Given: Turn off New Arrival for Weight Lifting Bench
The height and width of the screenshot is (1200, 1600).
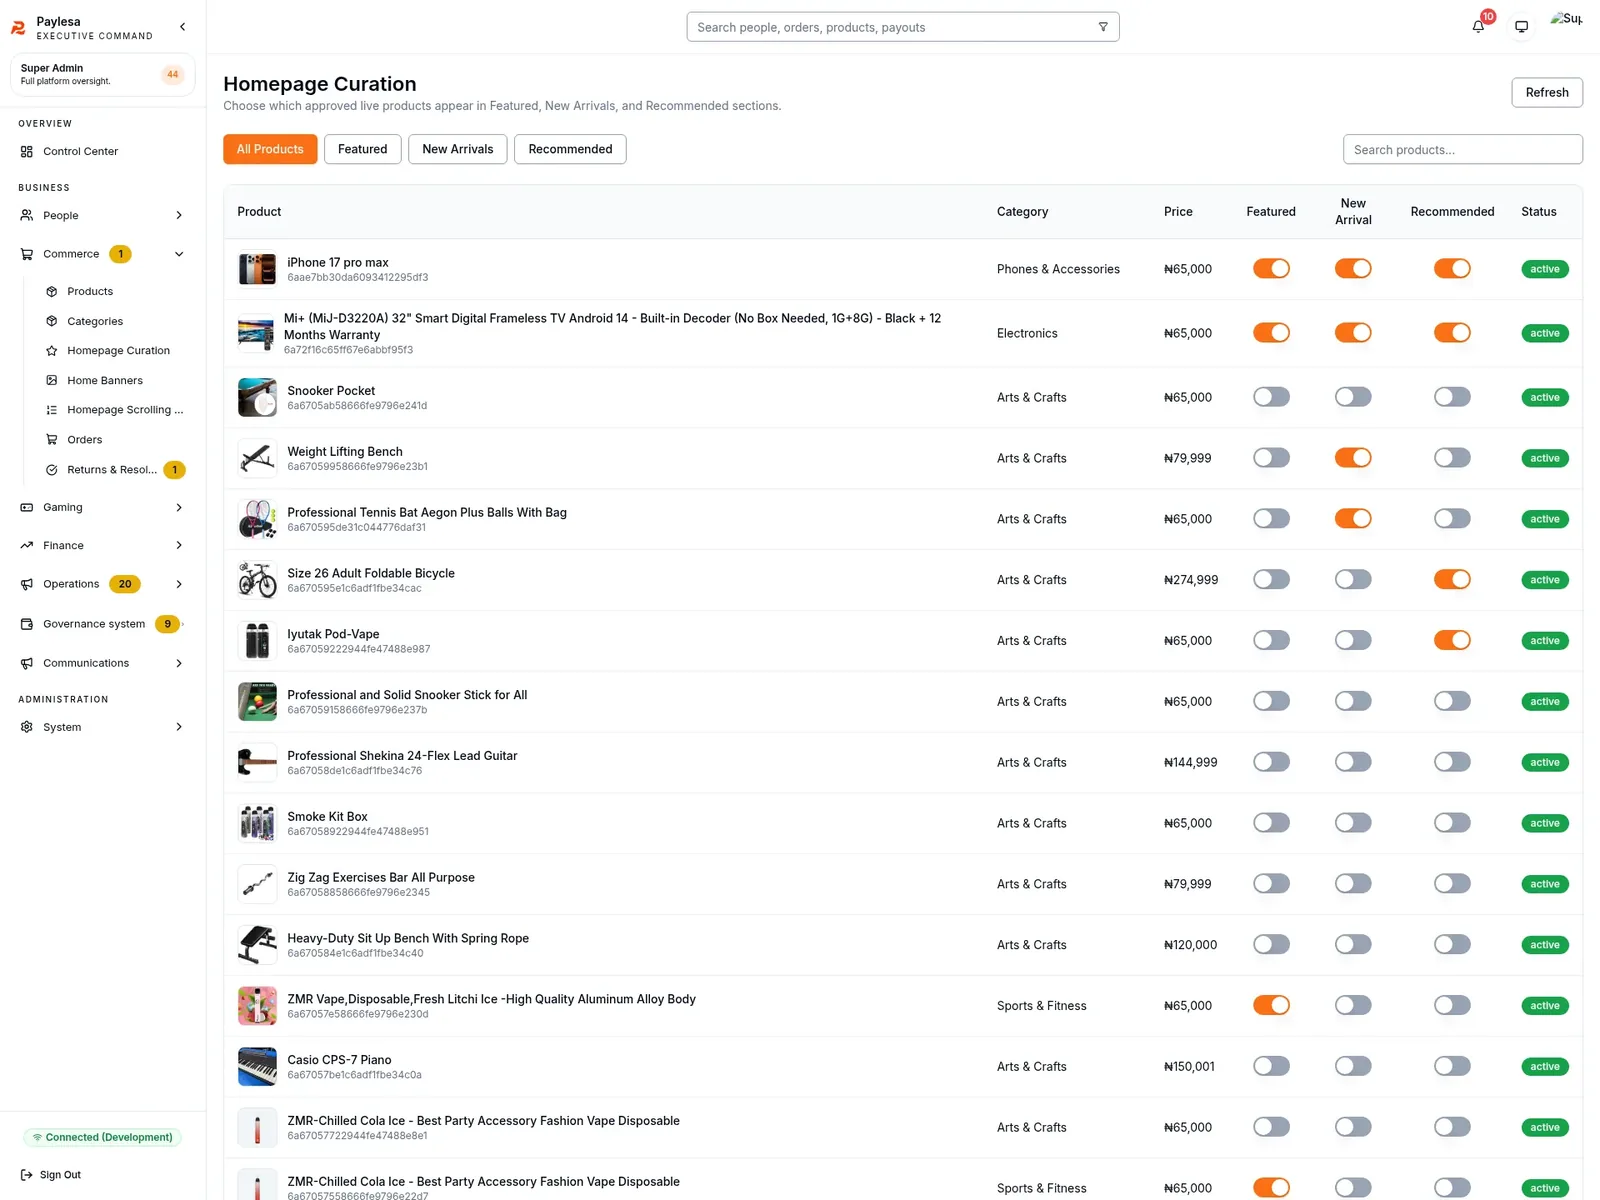Looking at the screenshot, I should pos(1353,458).
